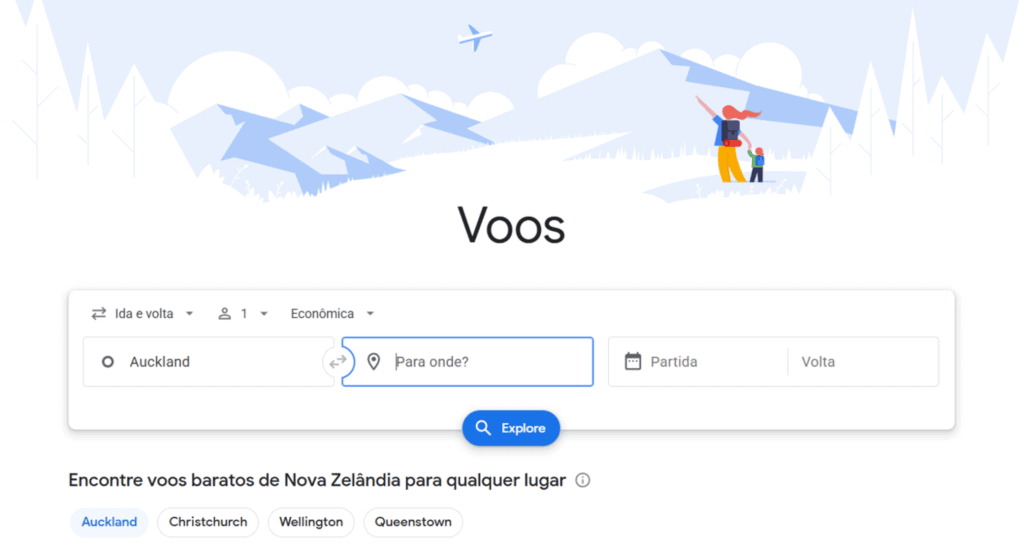
Task: Open the Partida departure date field
Action: coord(698,362)
